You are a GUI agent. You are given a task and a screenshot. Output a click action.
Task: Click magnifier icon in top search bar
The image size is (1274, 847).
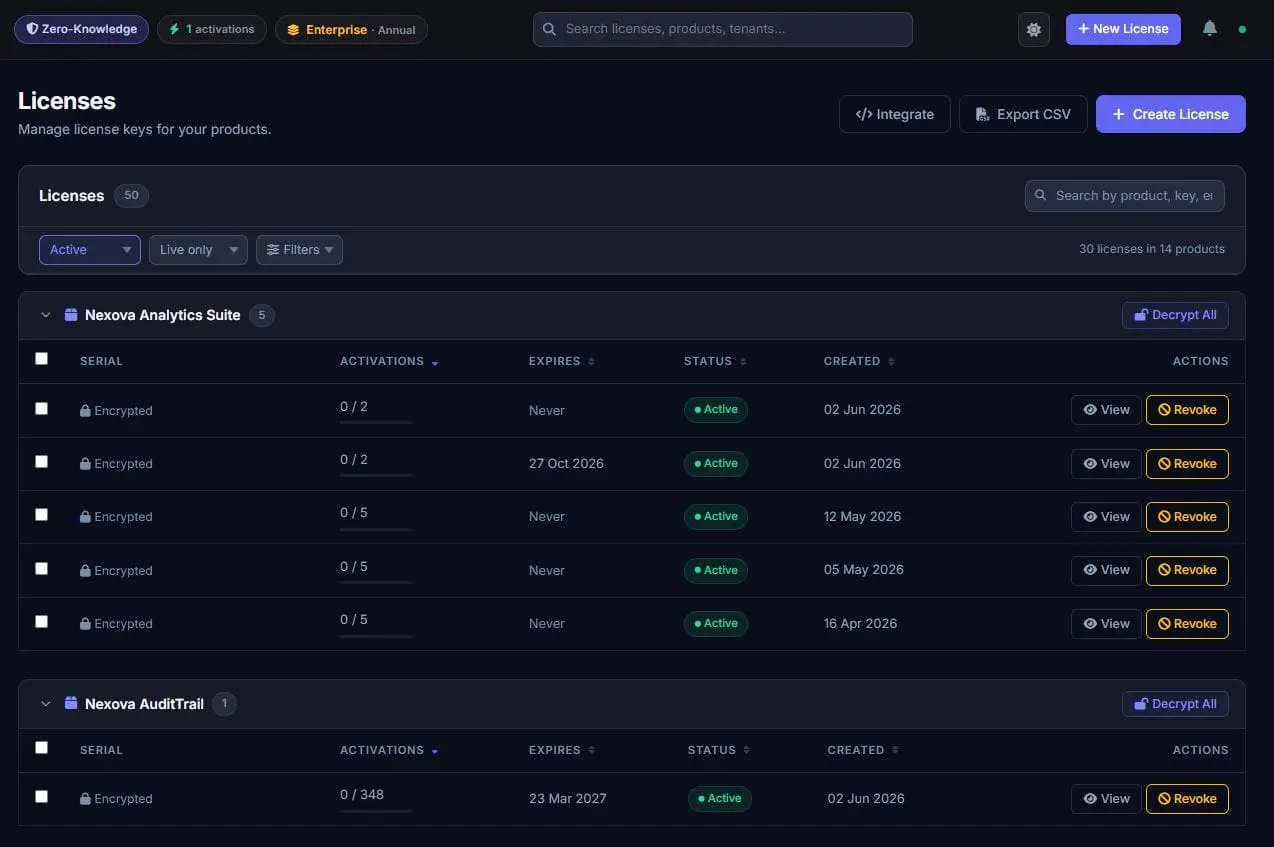[549, 30]
